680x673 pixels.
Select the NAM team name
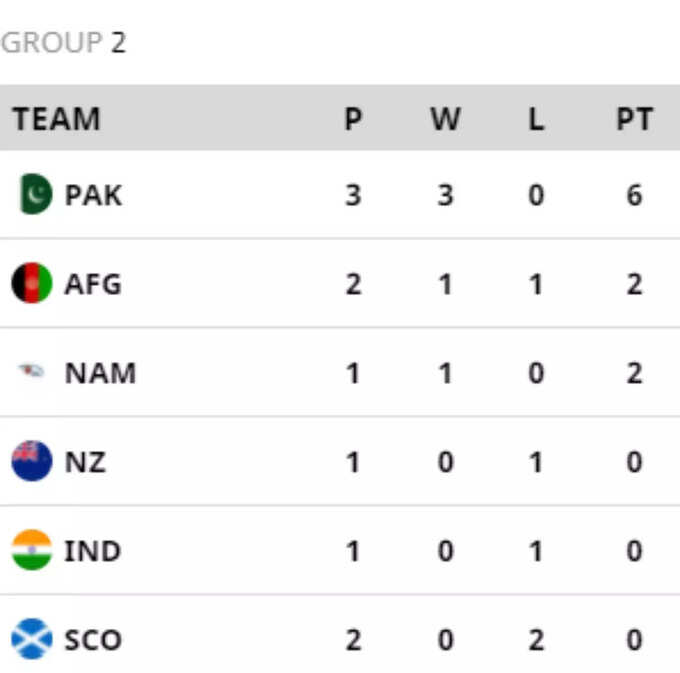[x=100, y=373]
